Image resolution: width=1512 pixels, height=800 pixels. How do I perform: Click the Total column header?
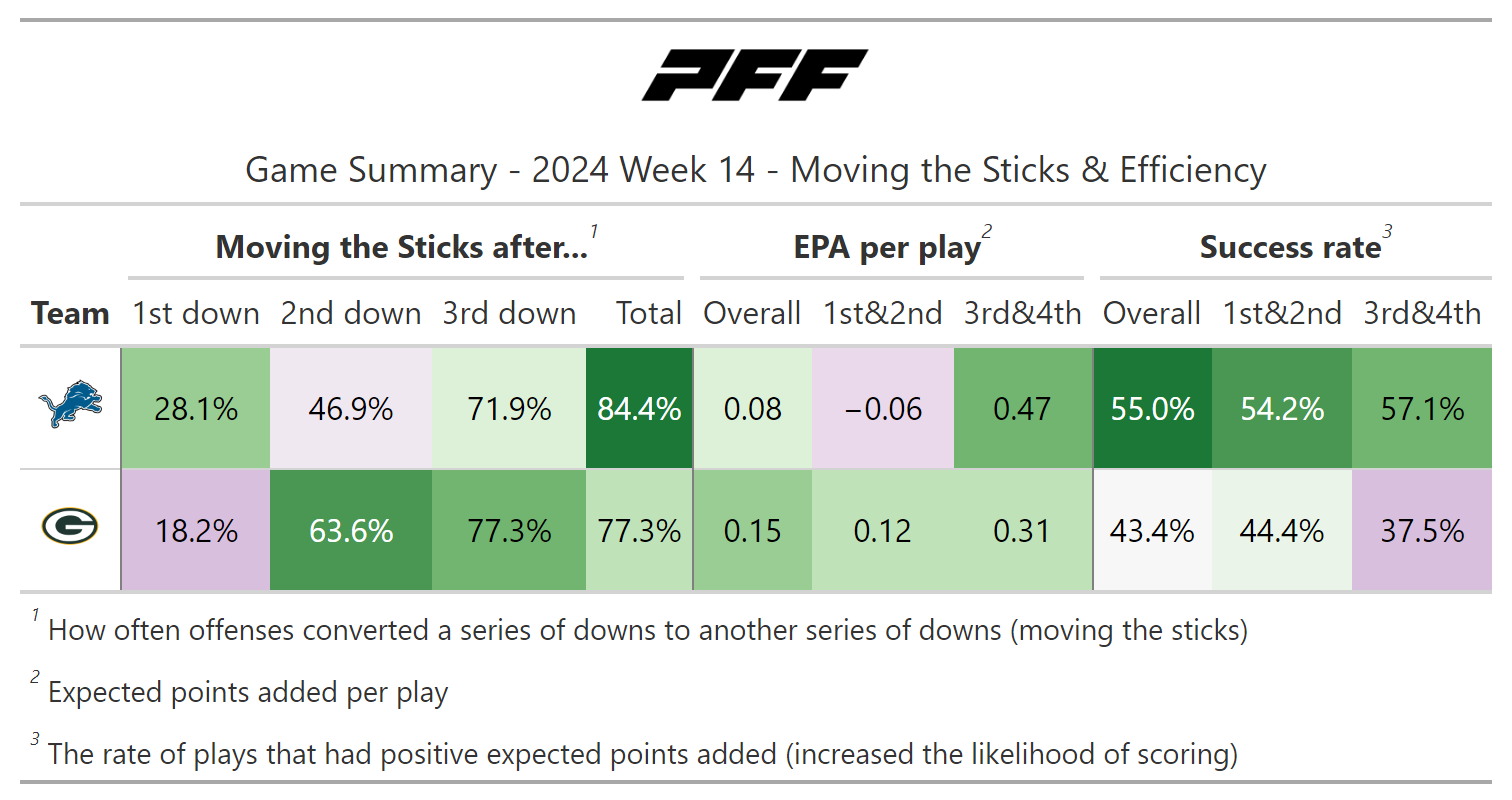649,313
